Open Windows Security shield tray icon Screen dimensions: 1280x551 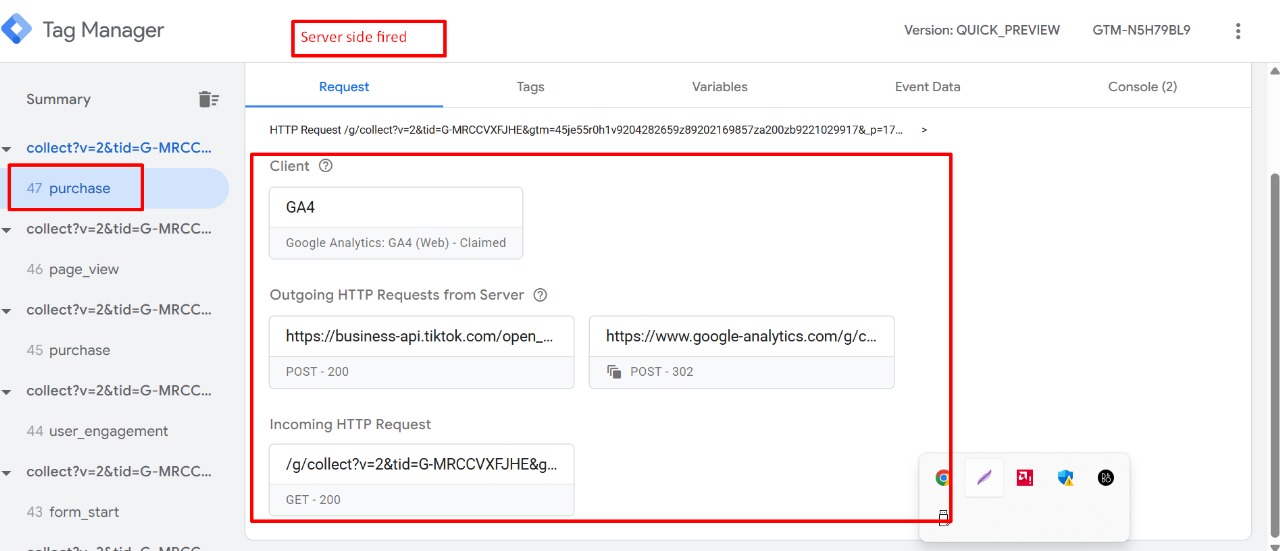click(1065, 478)
